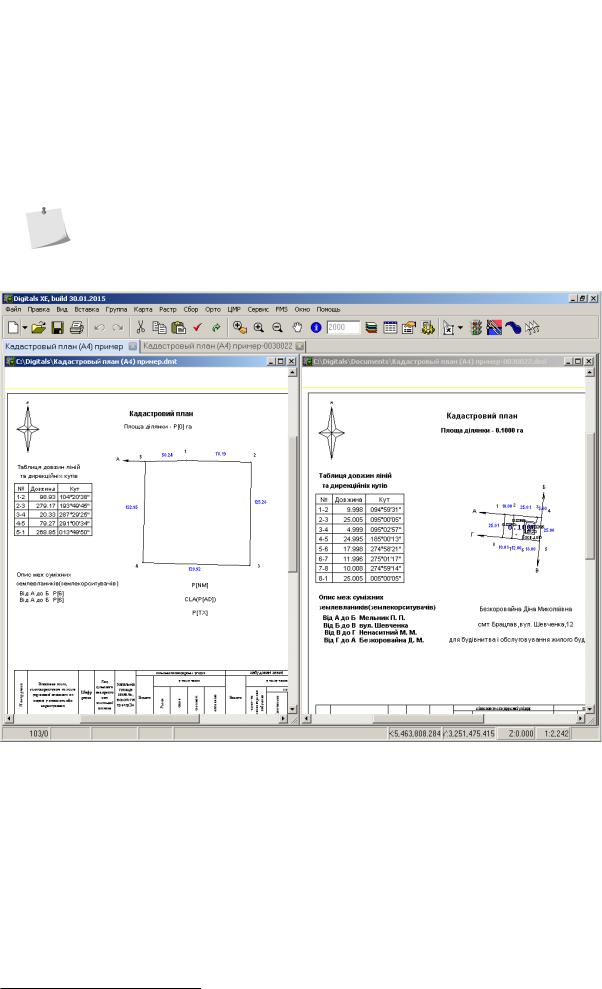Open the Растр menu
The height and width of the screenshot is (989, 602).
(168, 310)
